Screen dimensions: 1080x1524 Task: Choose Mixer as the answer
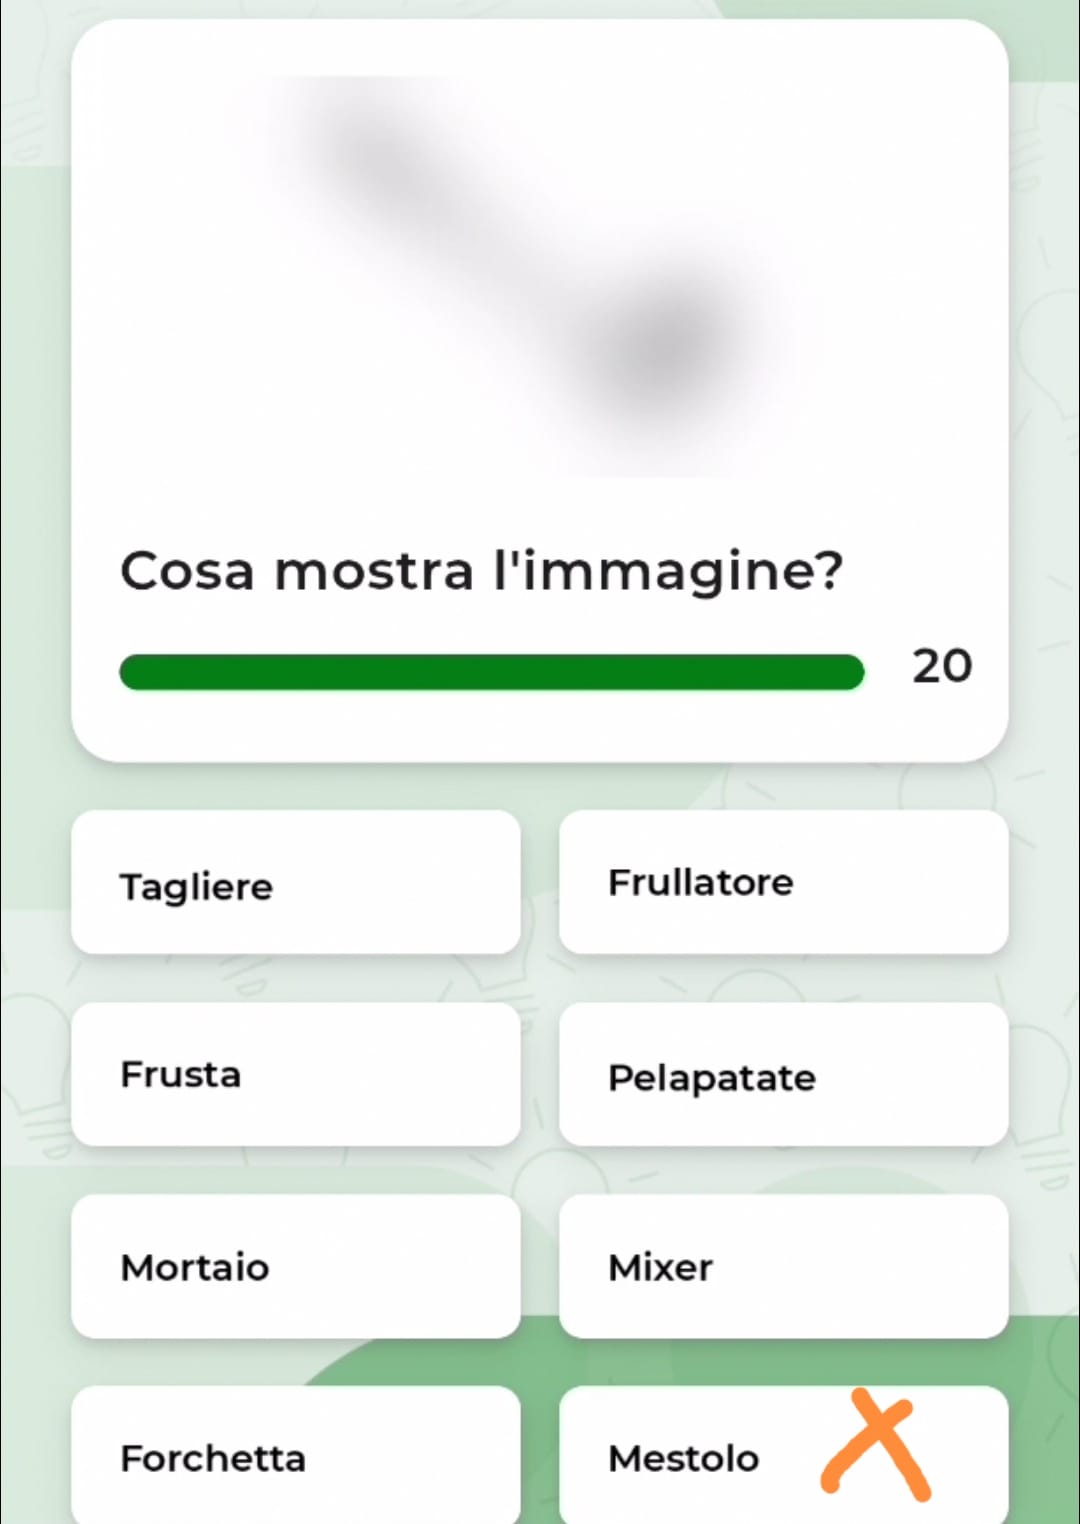pyautogui.click(x=783, y=1267)
